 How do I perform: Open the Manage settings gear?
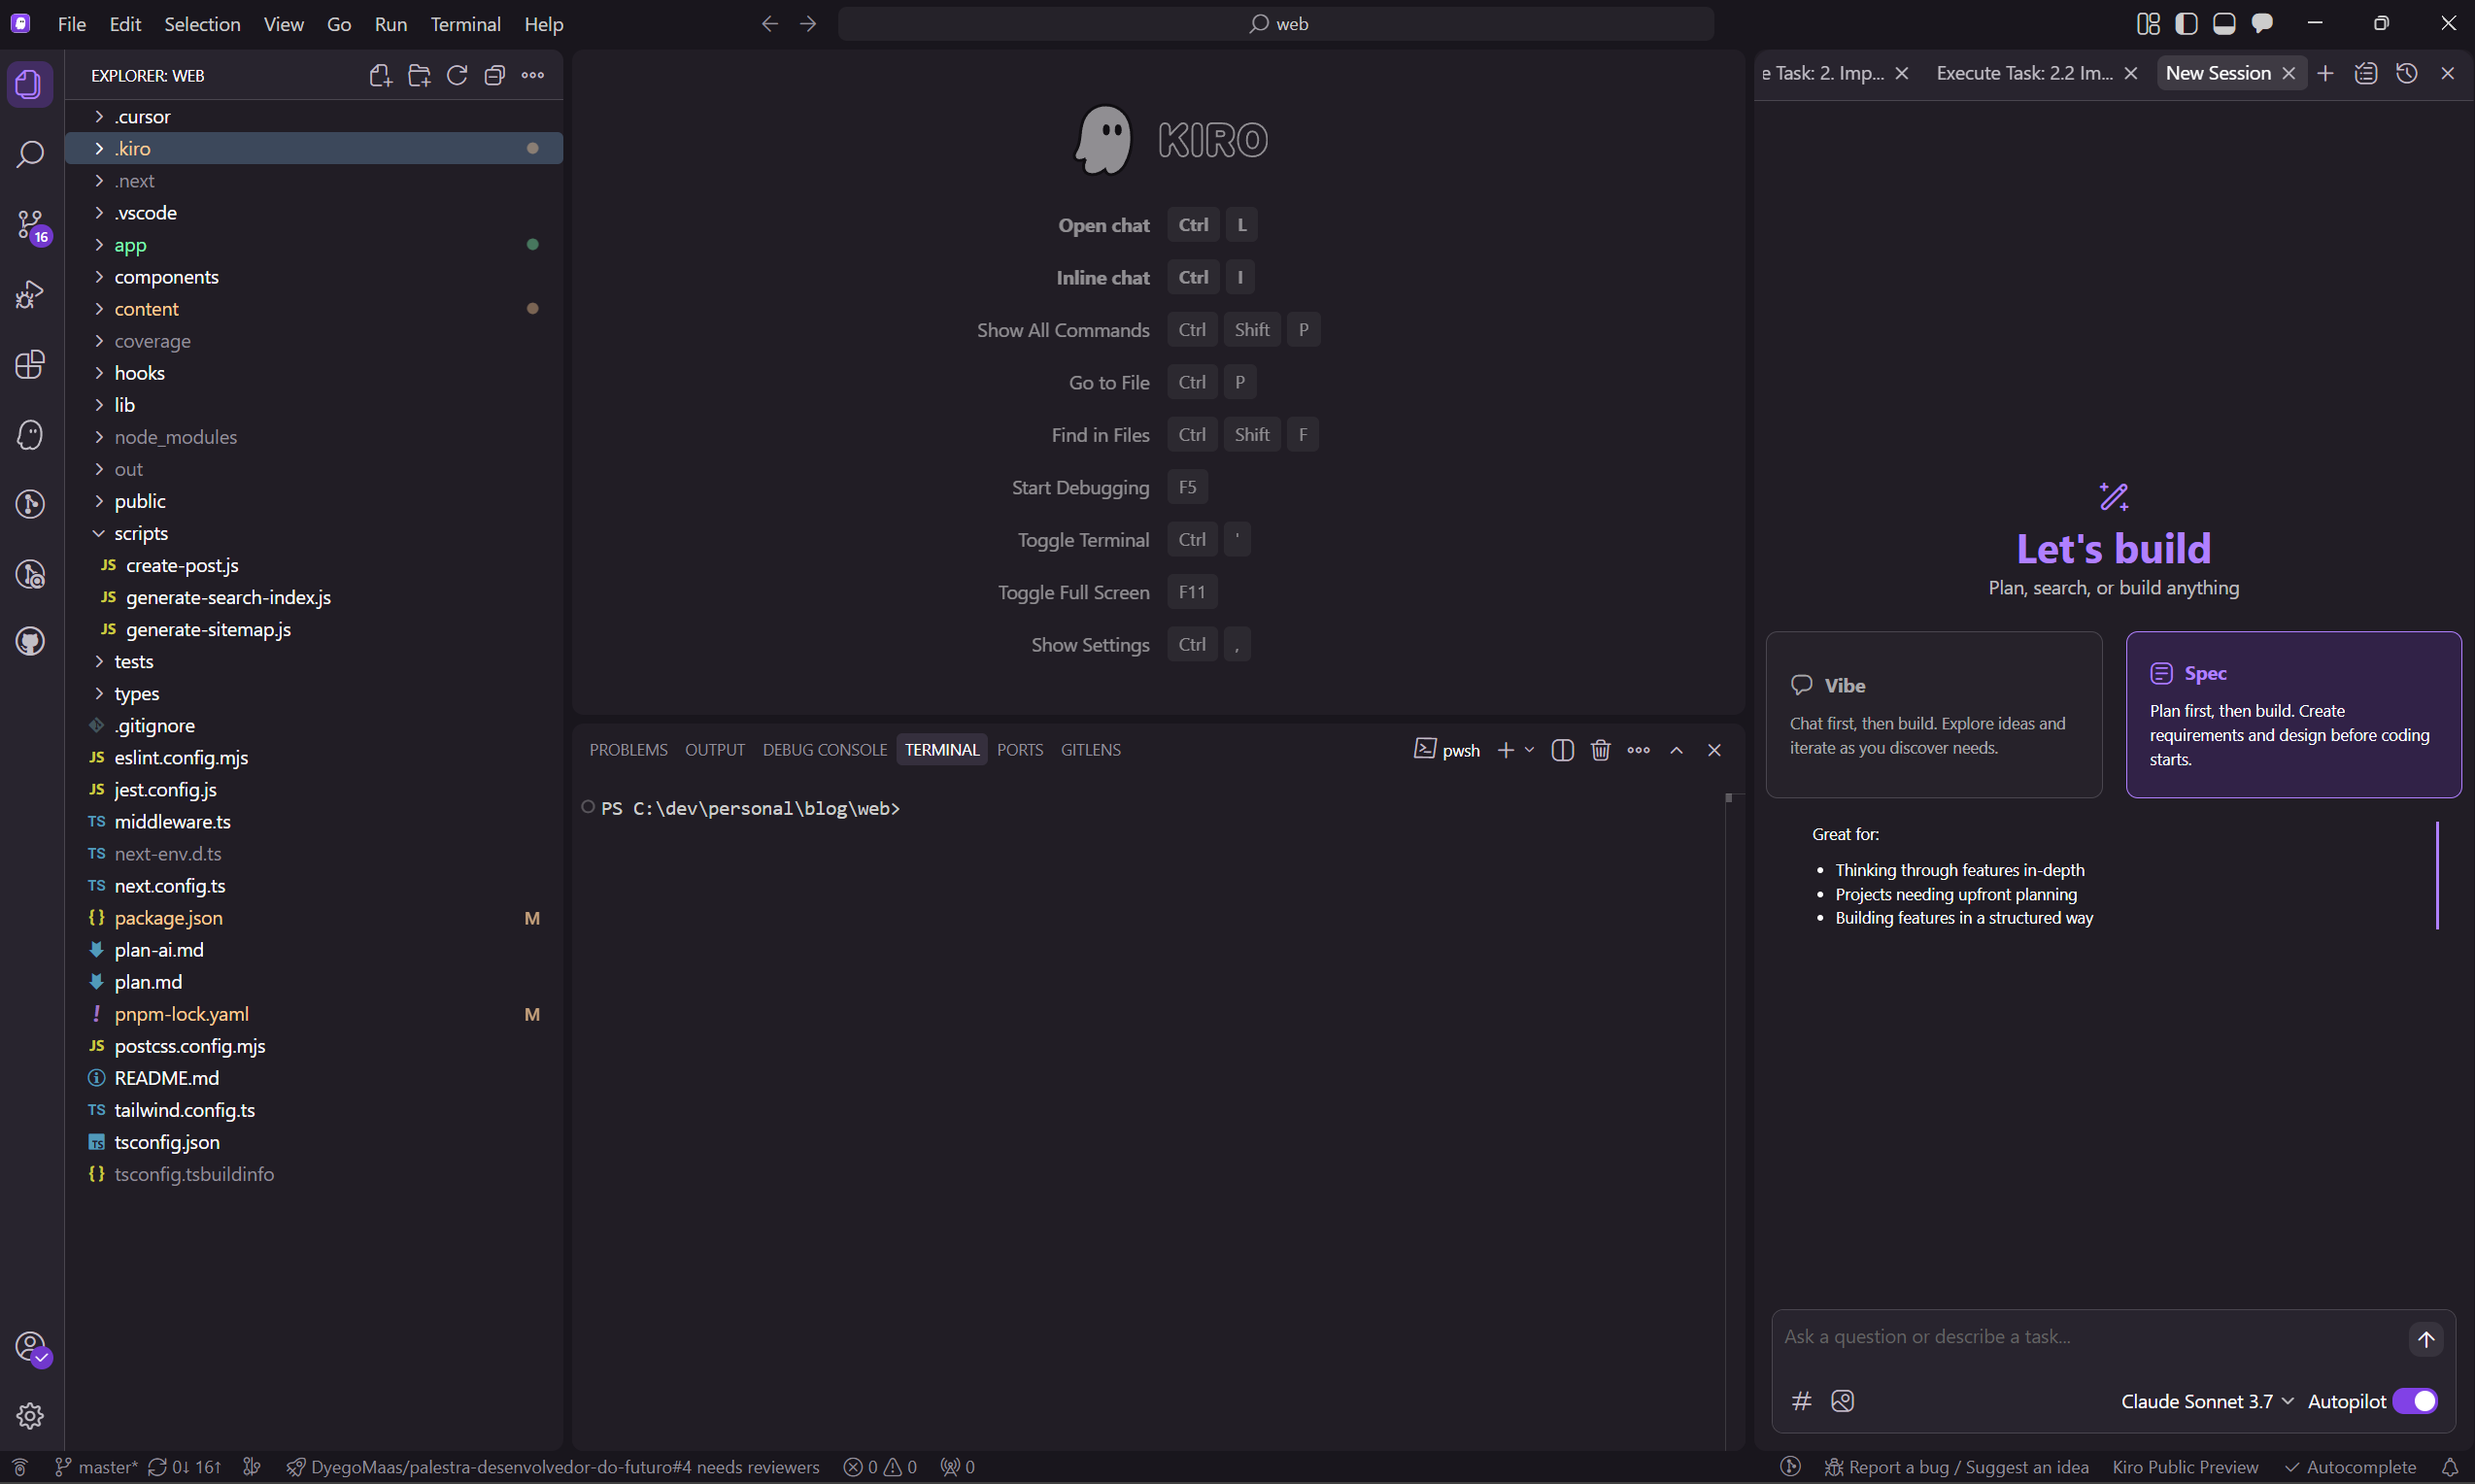30,1415
